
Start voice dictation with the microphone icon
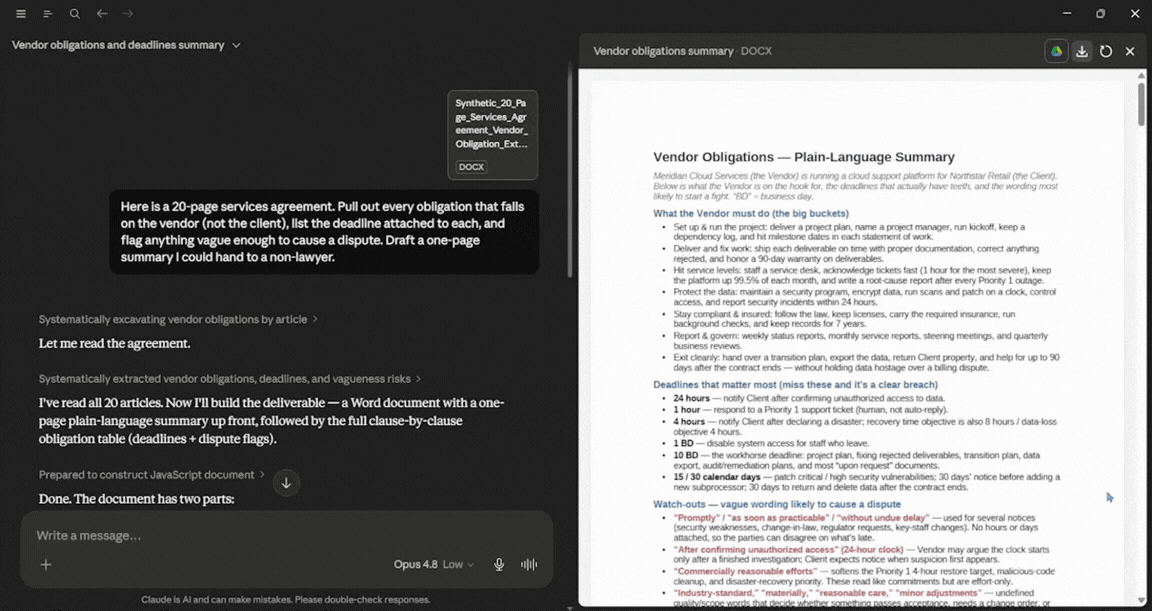coord(499,565)
